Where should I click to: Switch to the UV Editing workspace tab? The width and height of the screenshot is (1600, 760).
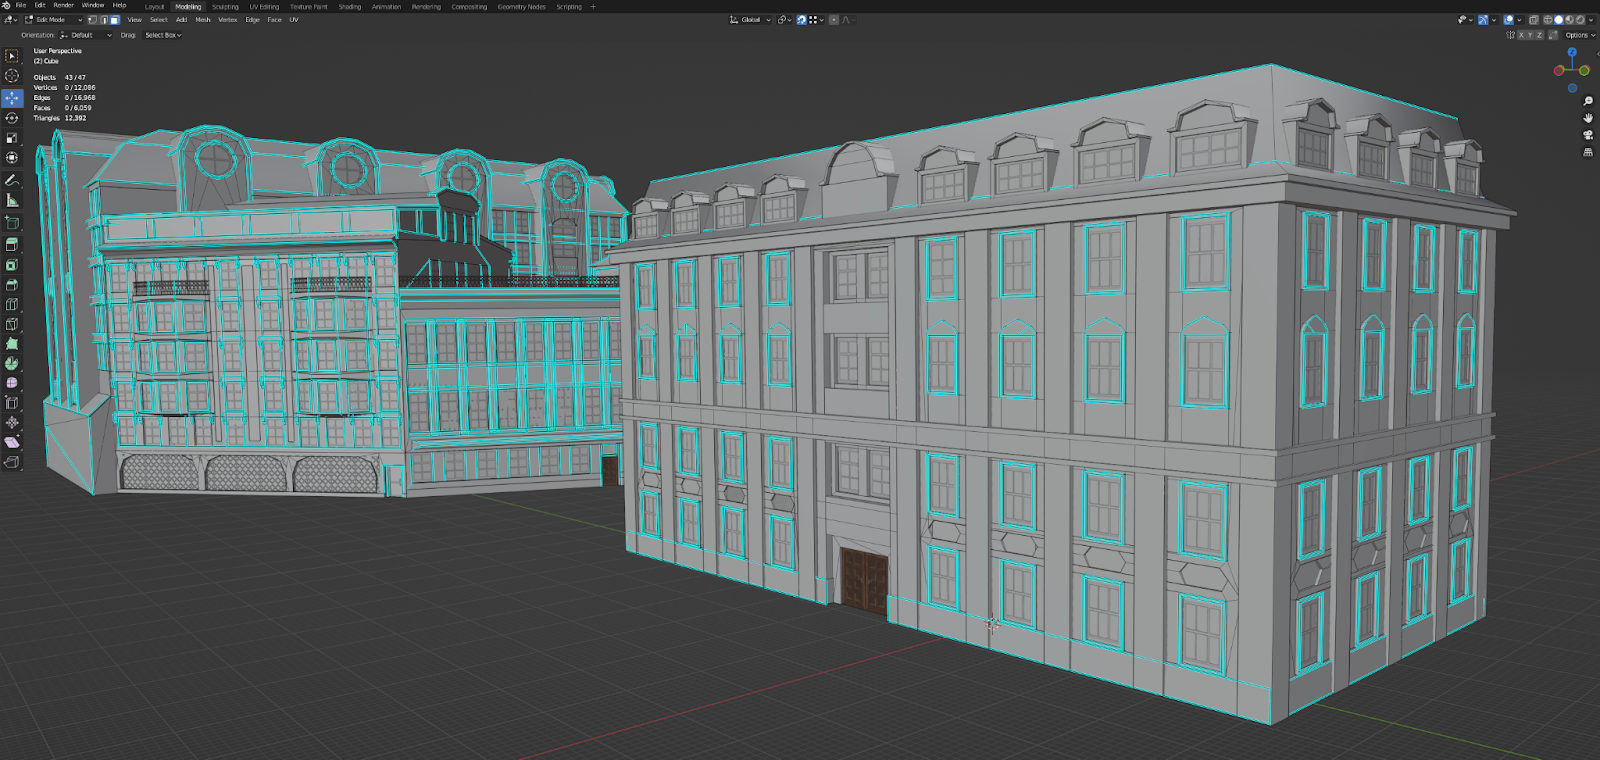tap(264, 7)
